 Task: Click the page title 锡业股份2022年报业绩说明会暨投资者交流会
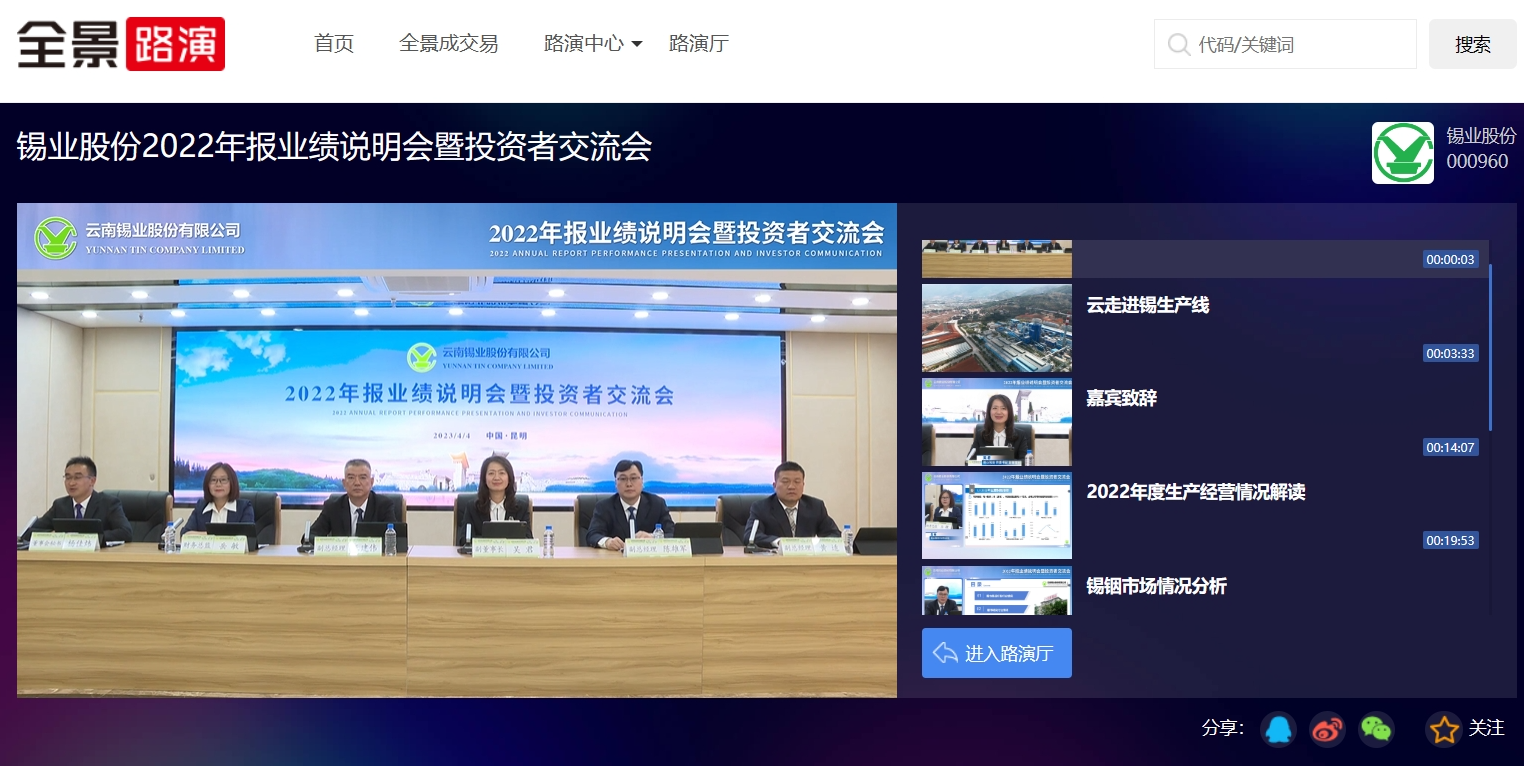point(334,147)
